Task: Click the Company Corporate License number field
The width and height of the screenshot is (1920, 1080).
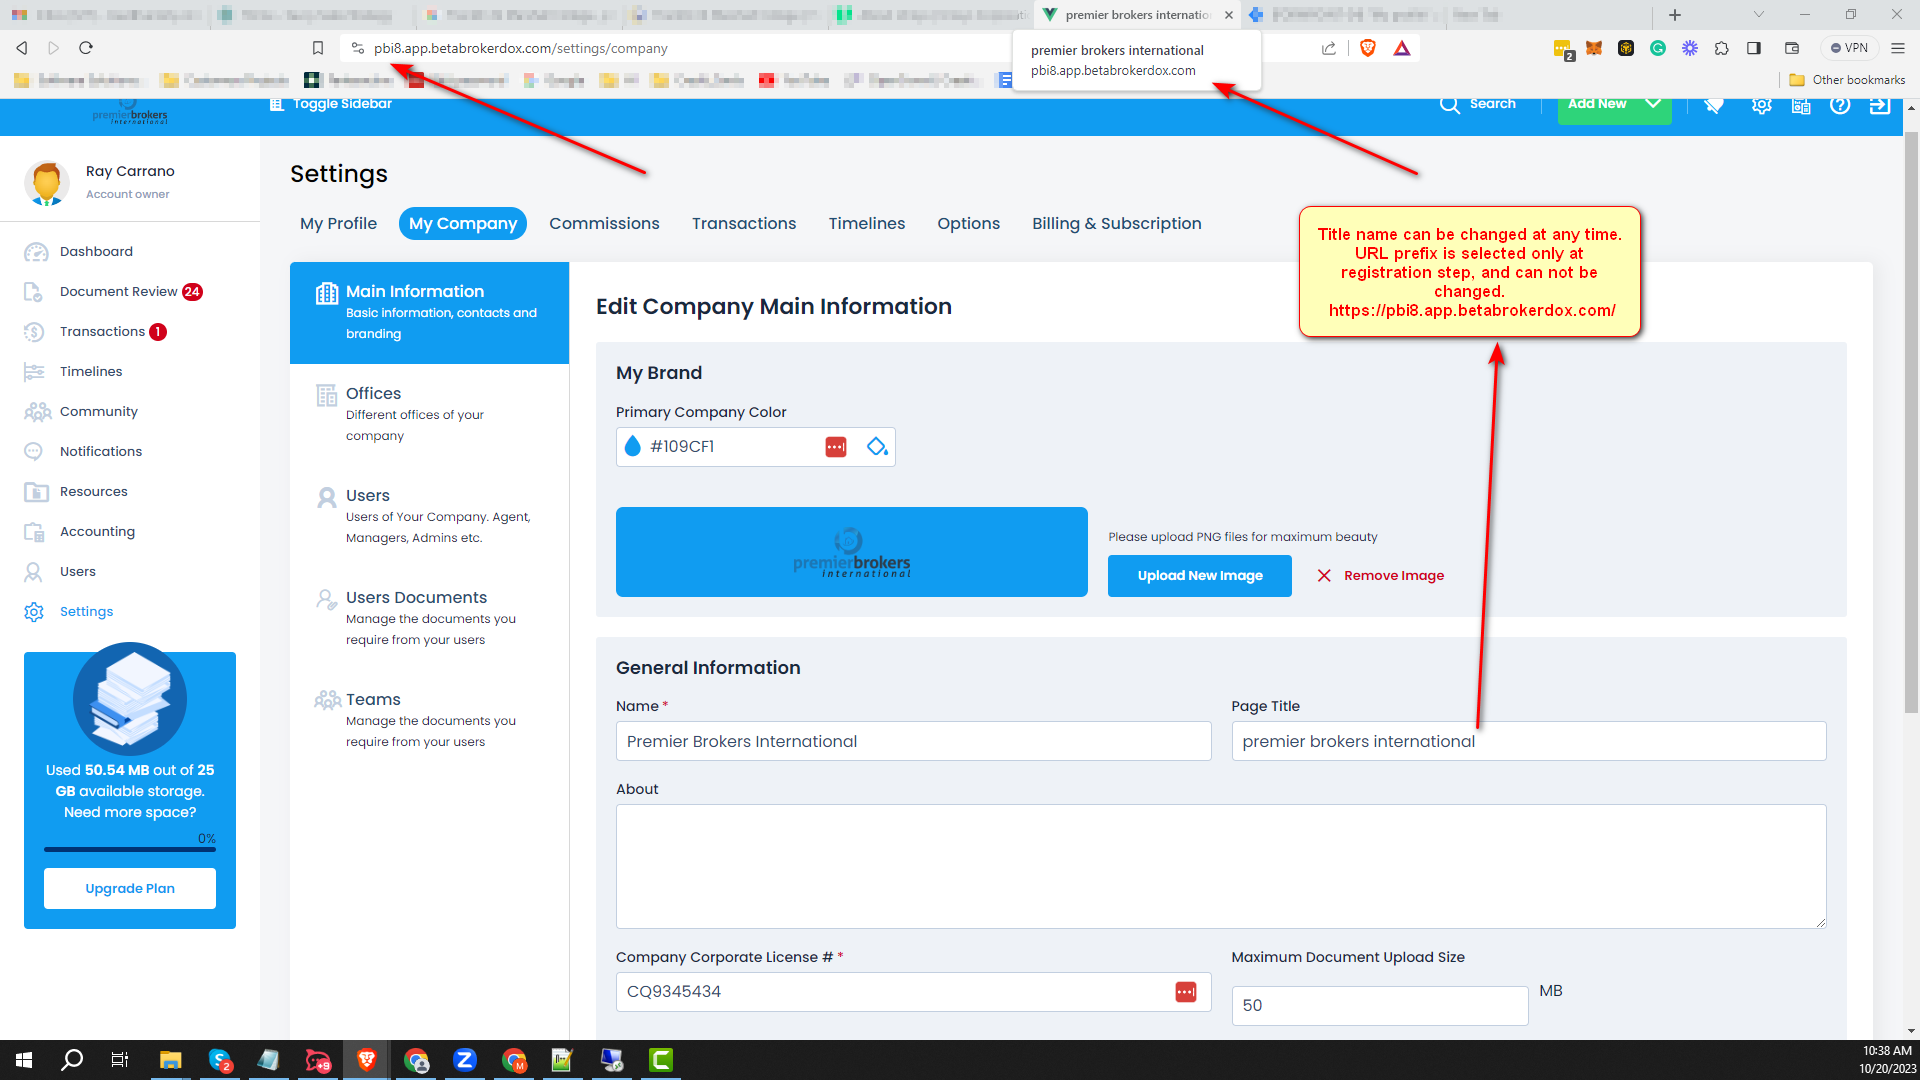Action: pos(914,992)
